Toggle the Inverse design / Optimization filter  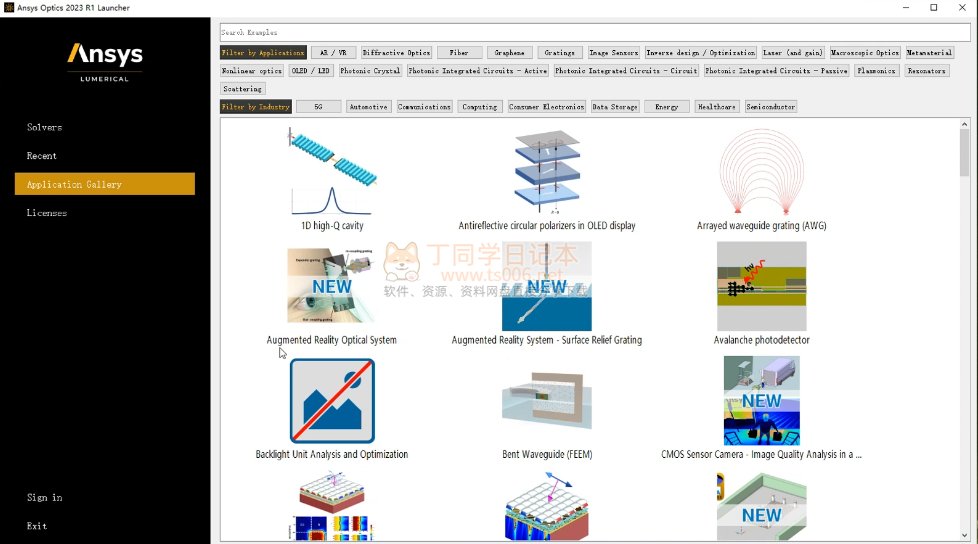(700, 52)
